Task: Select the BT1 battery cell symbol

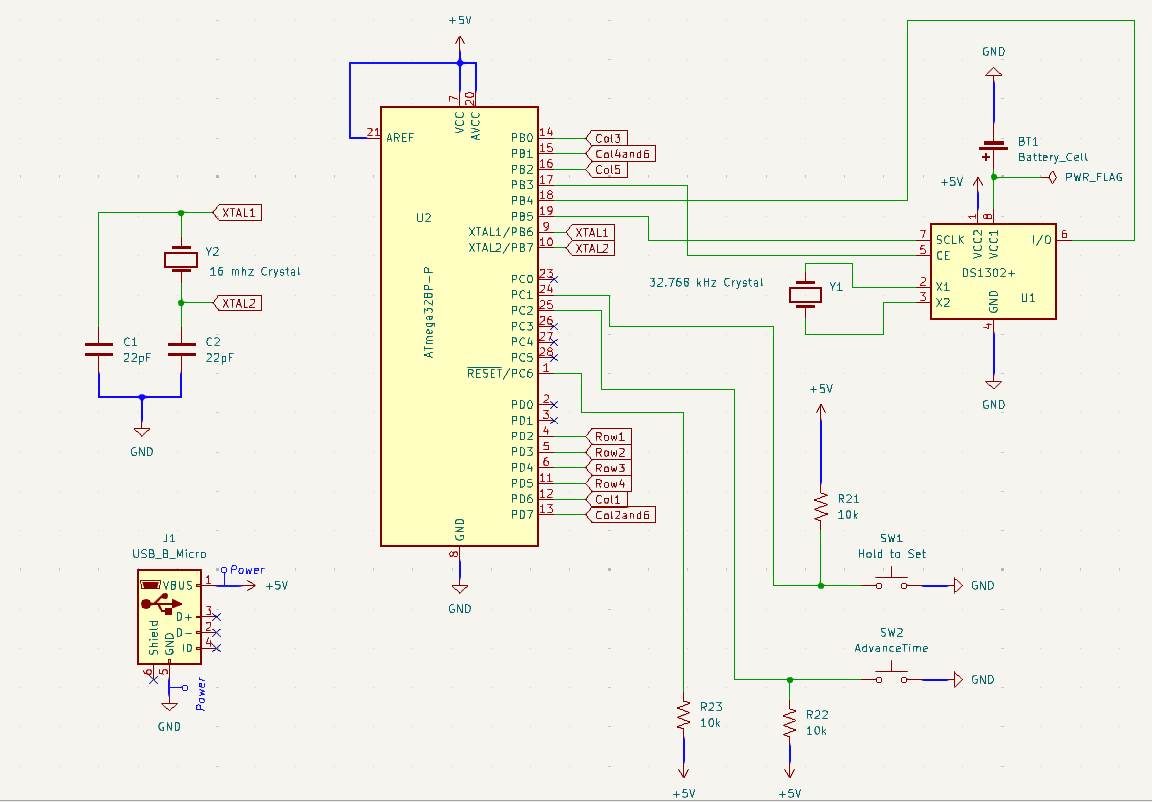Action: pyautogui.click(x=993, y=149)
